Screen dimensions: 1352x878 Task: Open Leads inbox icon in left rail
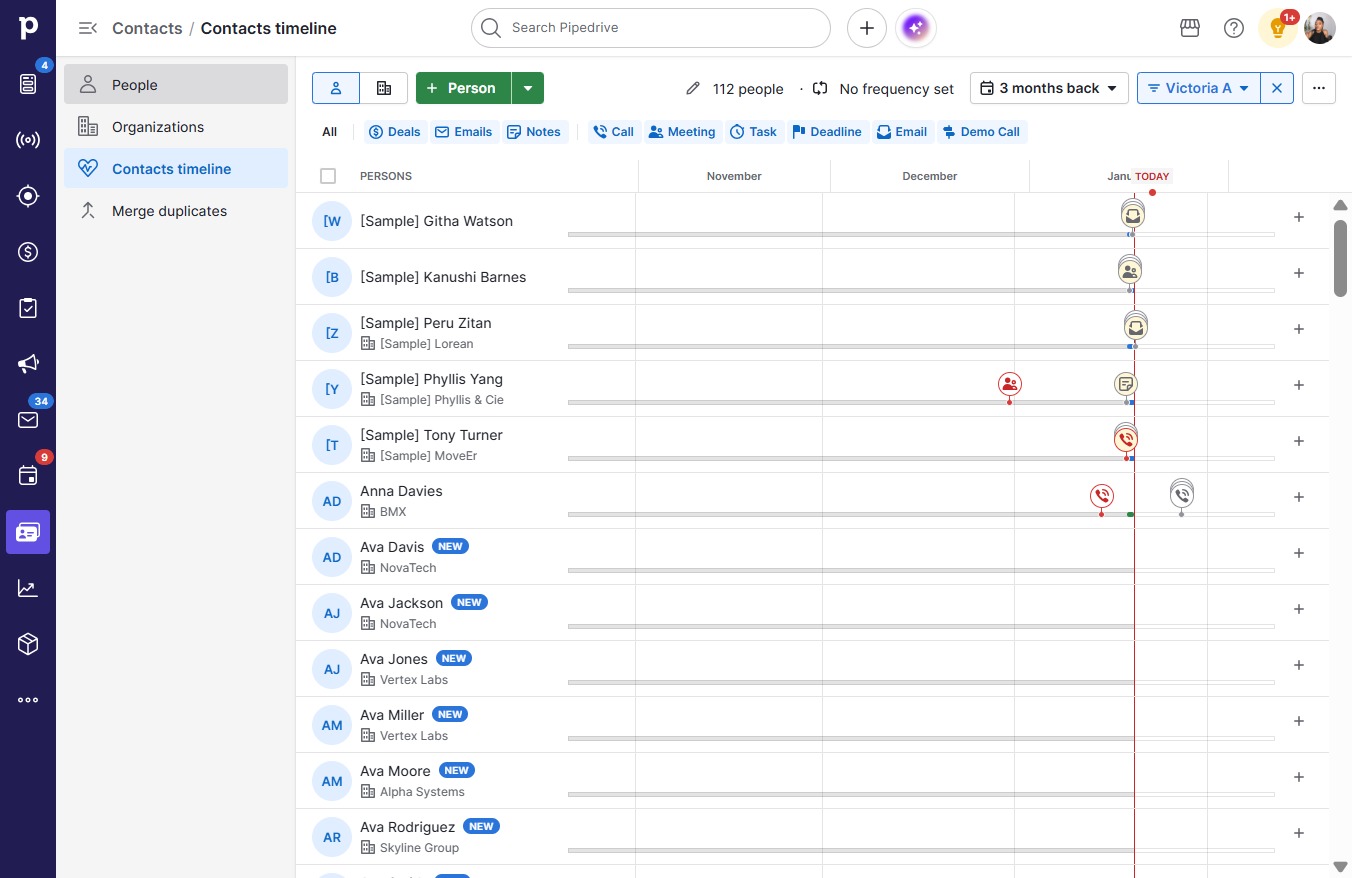pyautogui.click(x=28, y=84)
